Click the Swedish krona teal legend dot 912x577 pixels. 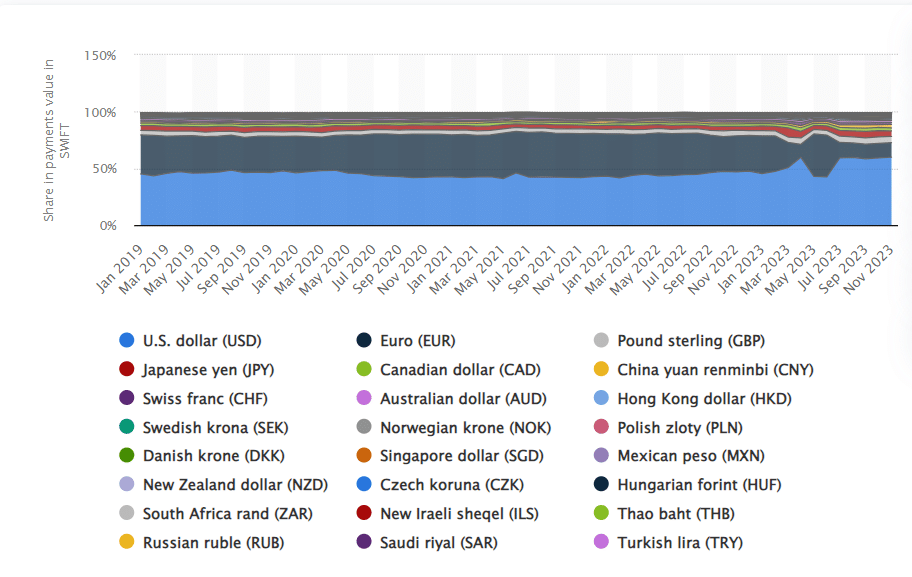tap(127, 428)
